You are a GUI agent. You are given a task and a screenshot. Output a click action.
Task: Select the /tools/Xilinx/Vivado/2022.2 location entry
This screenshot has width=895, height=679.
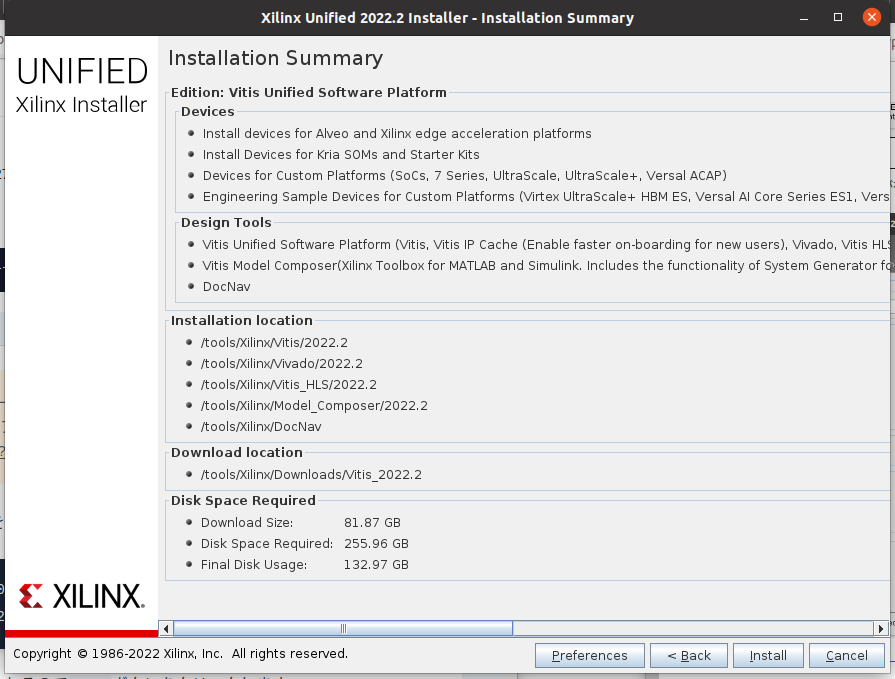pyautogui.click(x=281, y=364)
